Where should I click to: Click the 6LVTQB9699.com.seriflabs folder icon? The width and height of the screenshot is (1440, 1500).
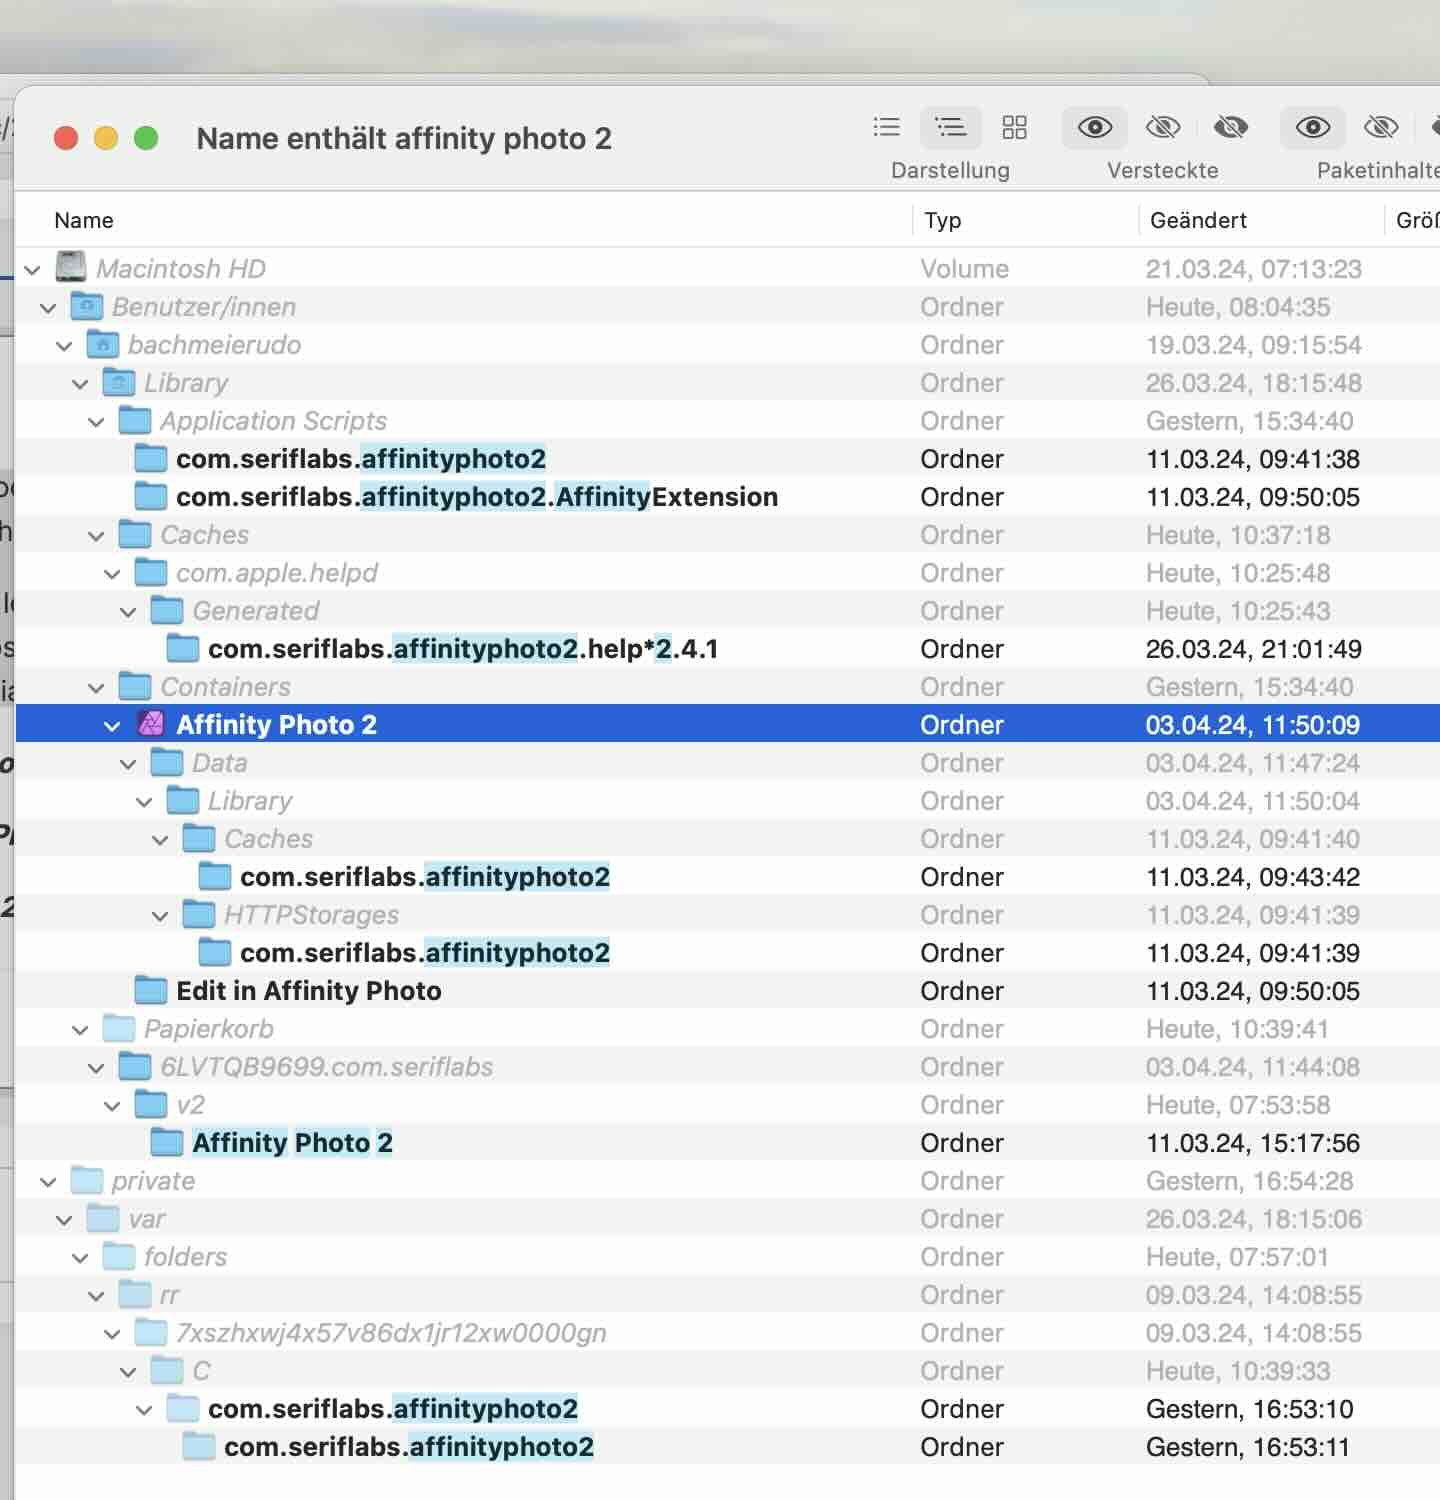tap(135, 1066)
